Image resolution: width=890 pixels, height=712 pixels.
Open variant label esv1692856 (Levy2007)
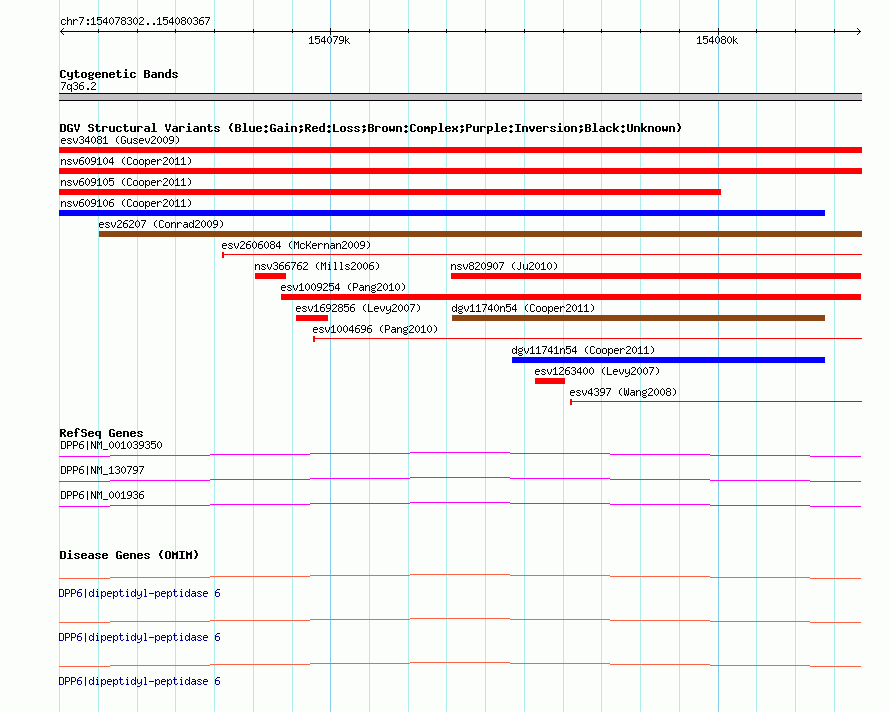point(358,308)
